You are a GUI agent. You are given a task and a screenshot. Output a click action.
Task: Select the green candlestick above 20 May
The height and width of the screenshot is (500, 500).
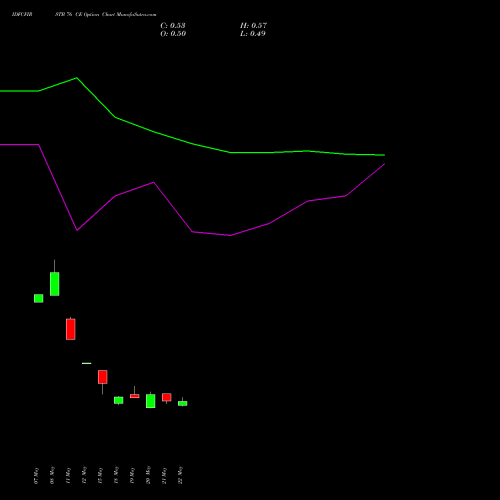coord(151,401)
